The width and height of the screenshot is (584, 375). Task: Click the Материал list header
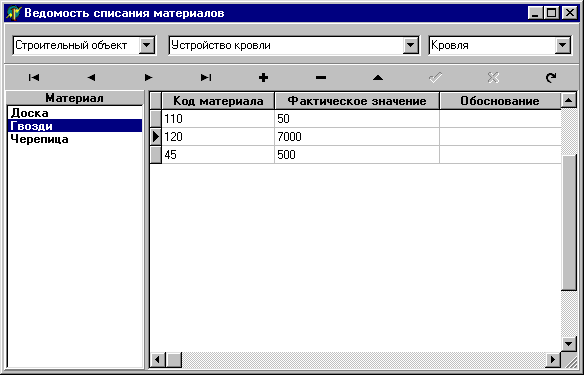[x=75, y=98]
